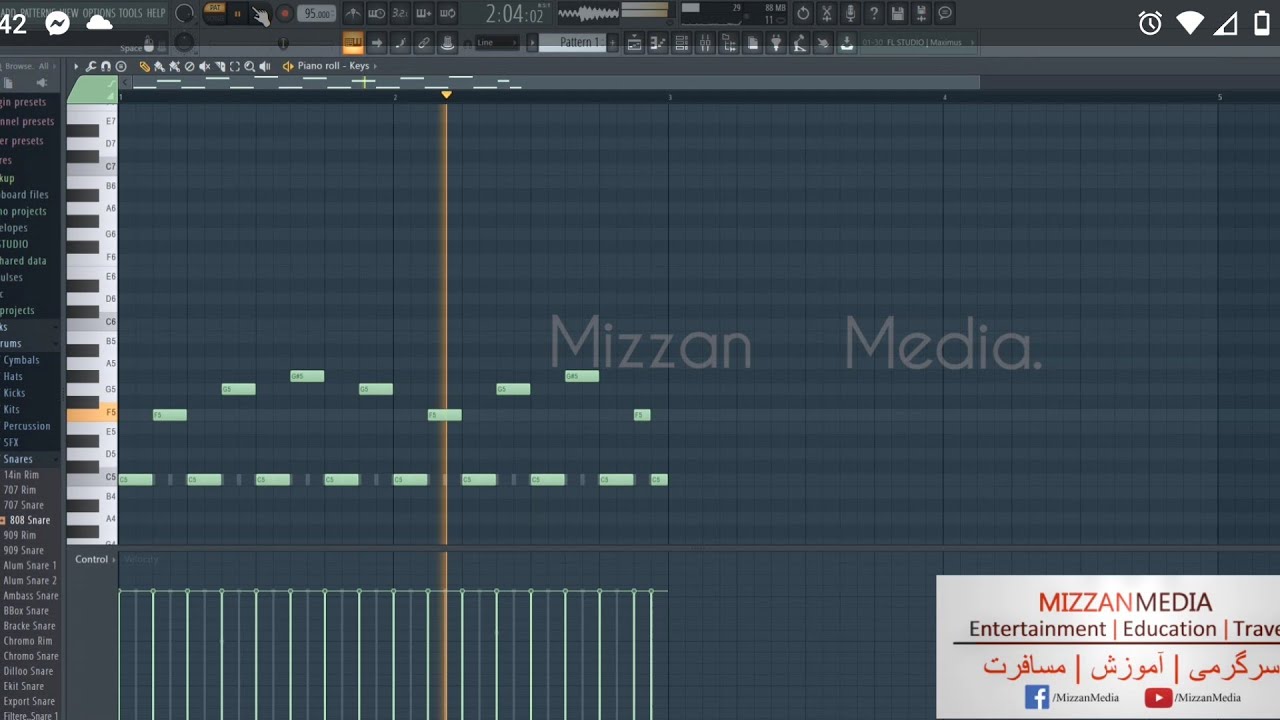Toggle blend recording overdub button
The image size is (1280, 720).
point(424,13)
